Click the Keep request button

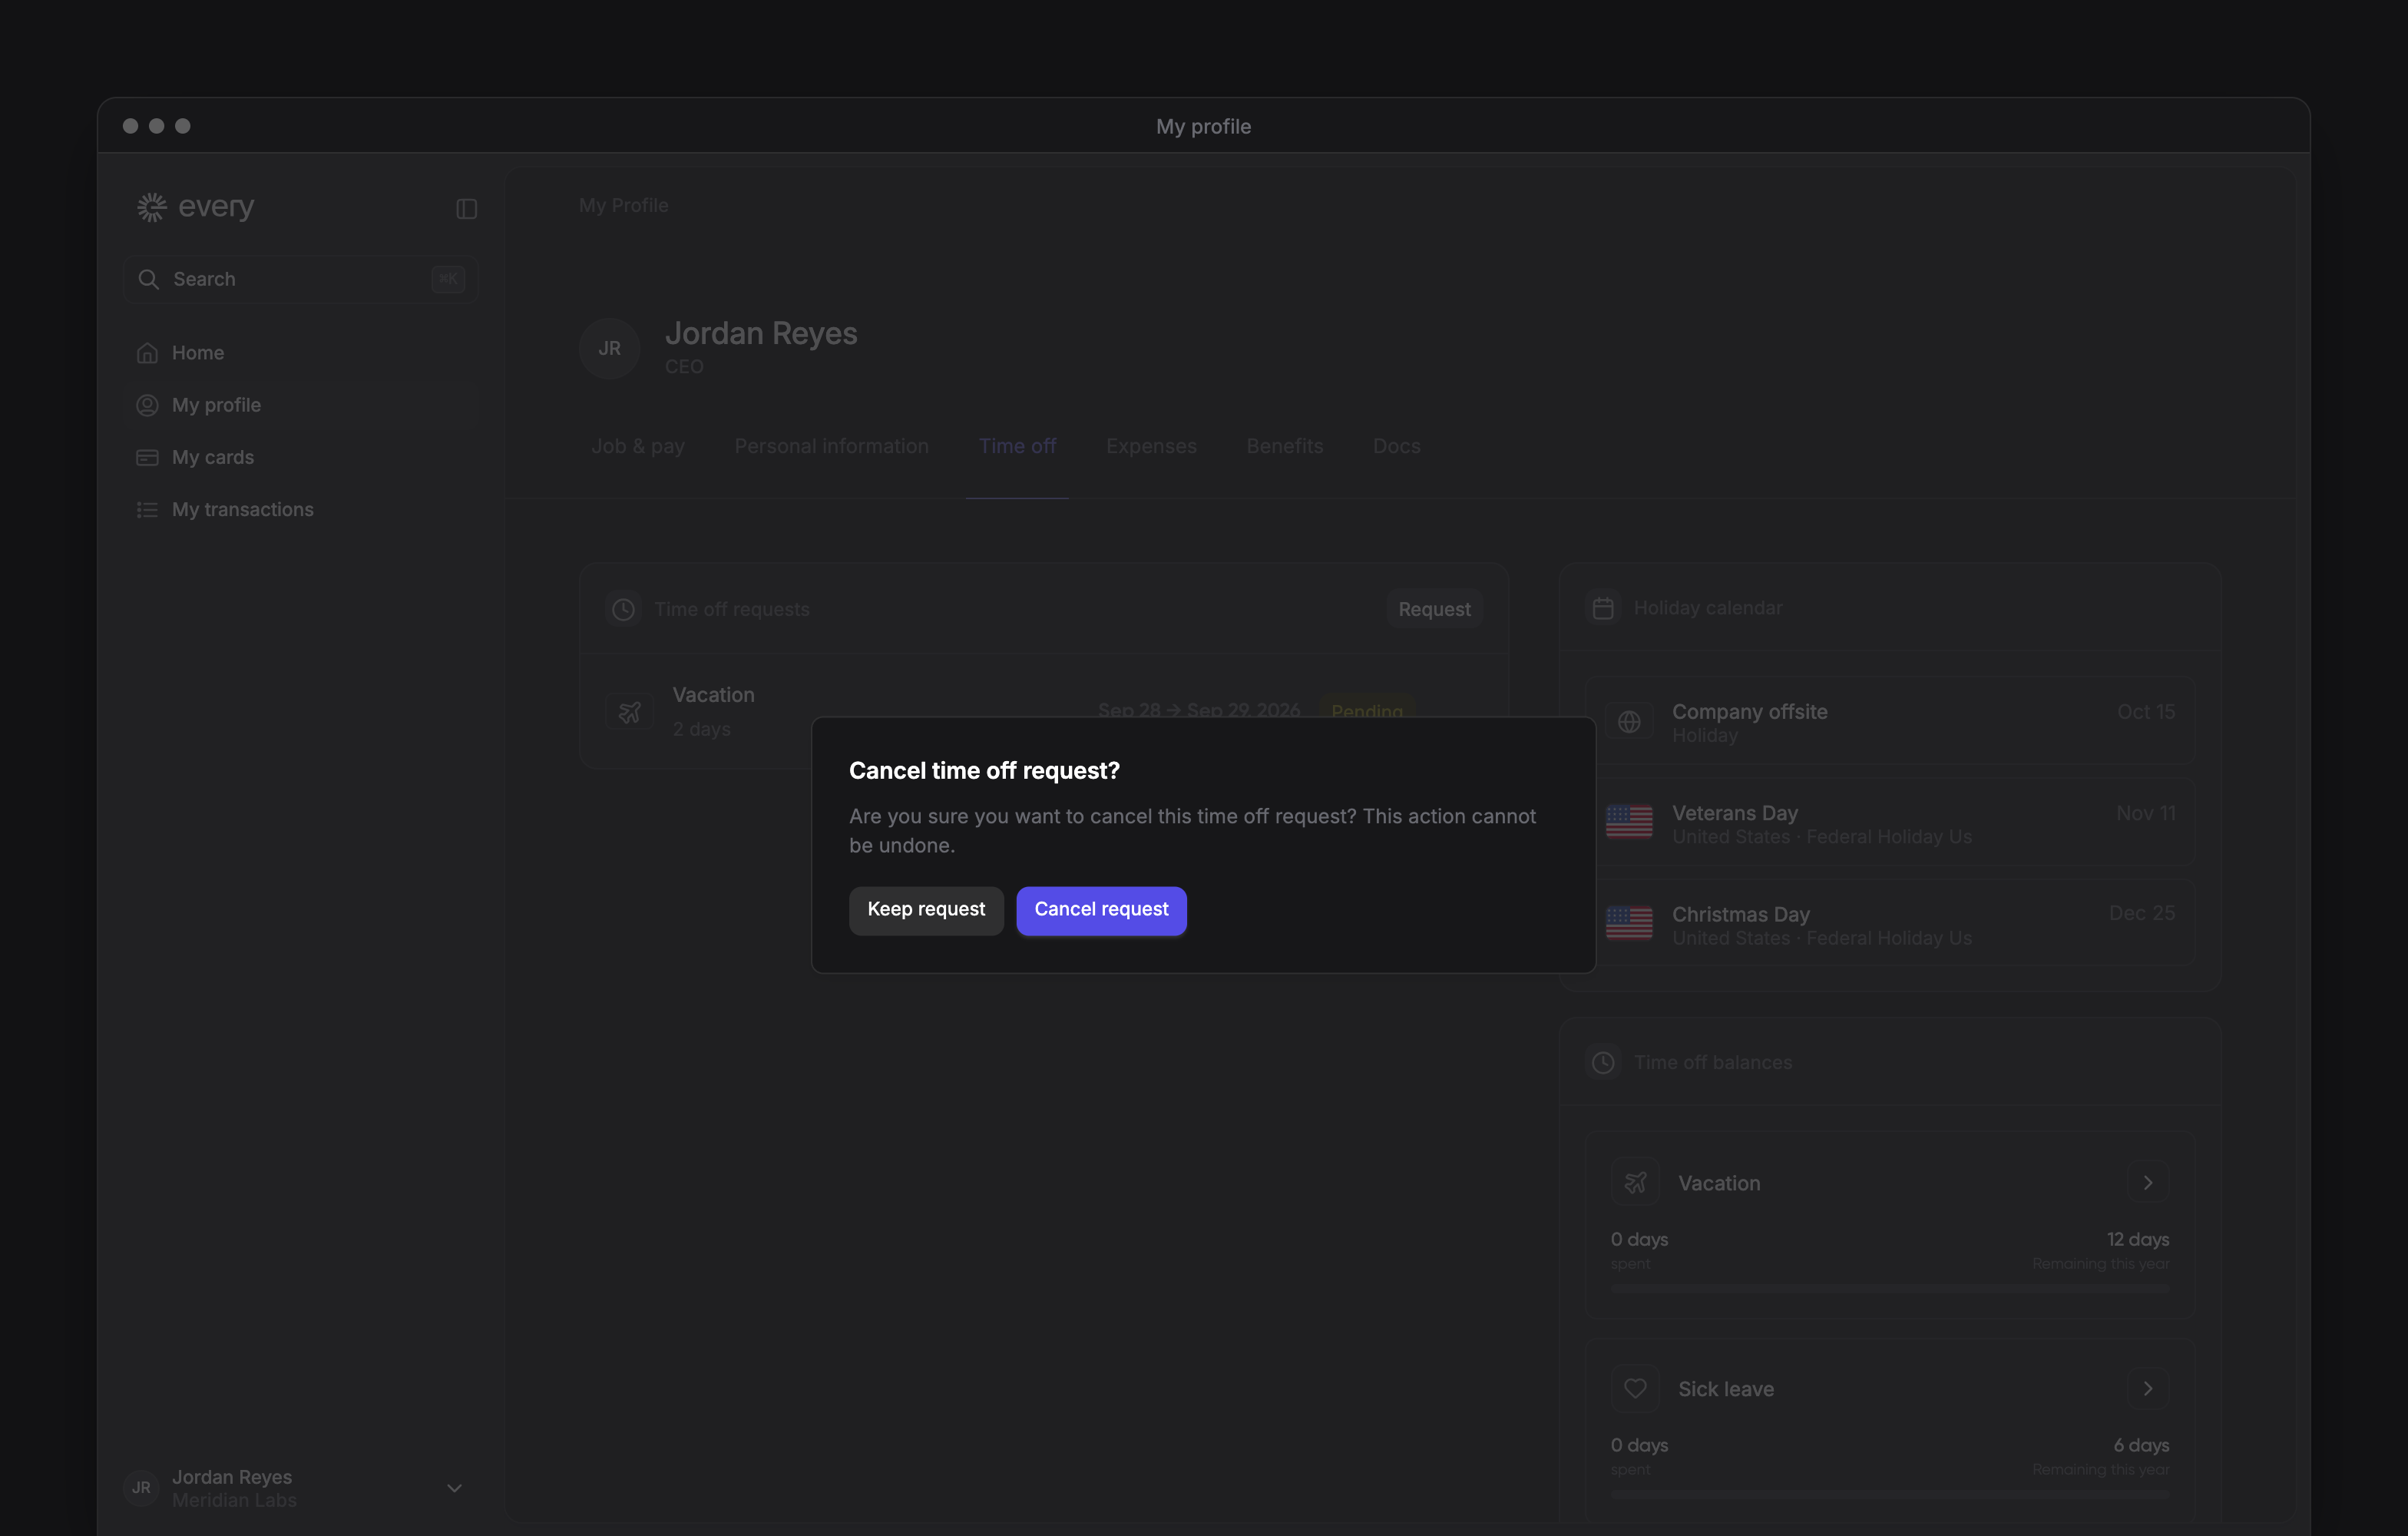coord(926,910)
